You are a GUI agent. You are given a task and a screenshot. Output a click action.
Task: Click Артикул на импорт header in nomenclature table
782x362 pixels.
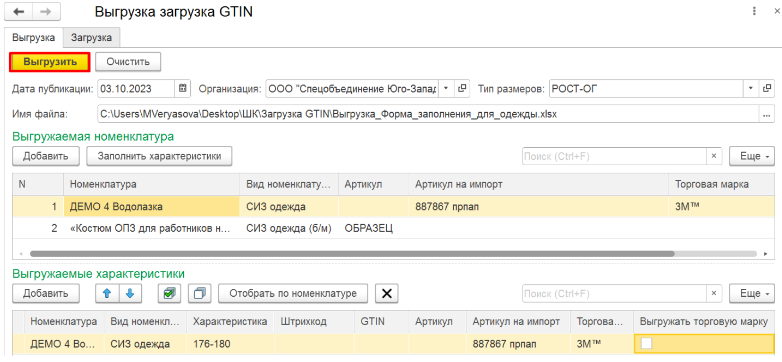click(539, 184)
